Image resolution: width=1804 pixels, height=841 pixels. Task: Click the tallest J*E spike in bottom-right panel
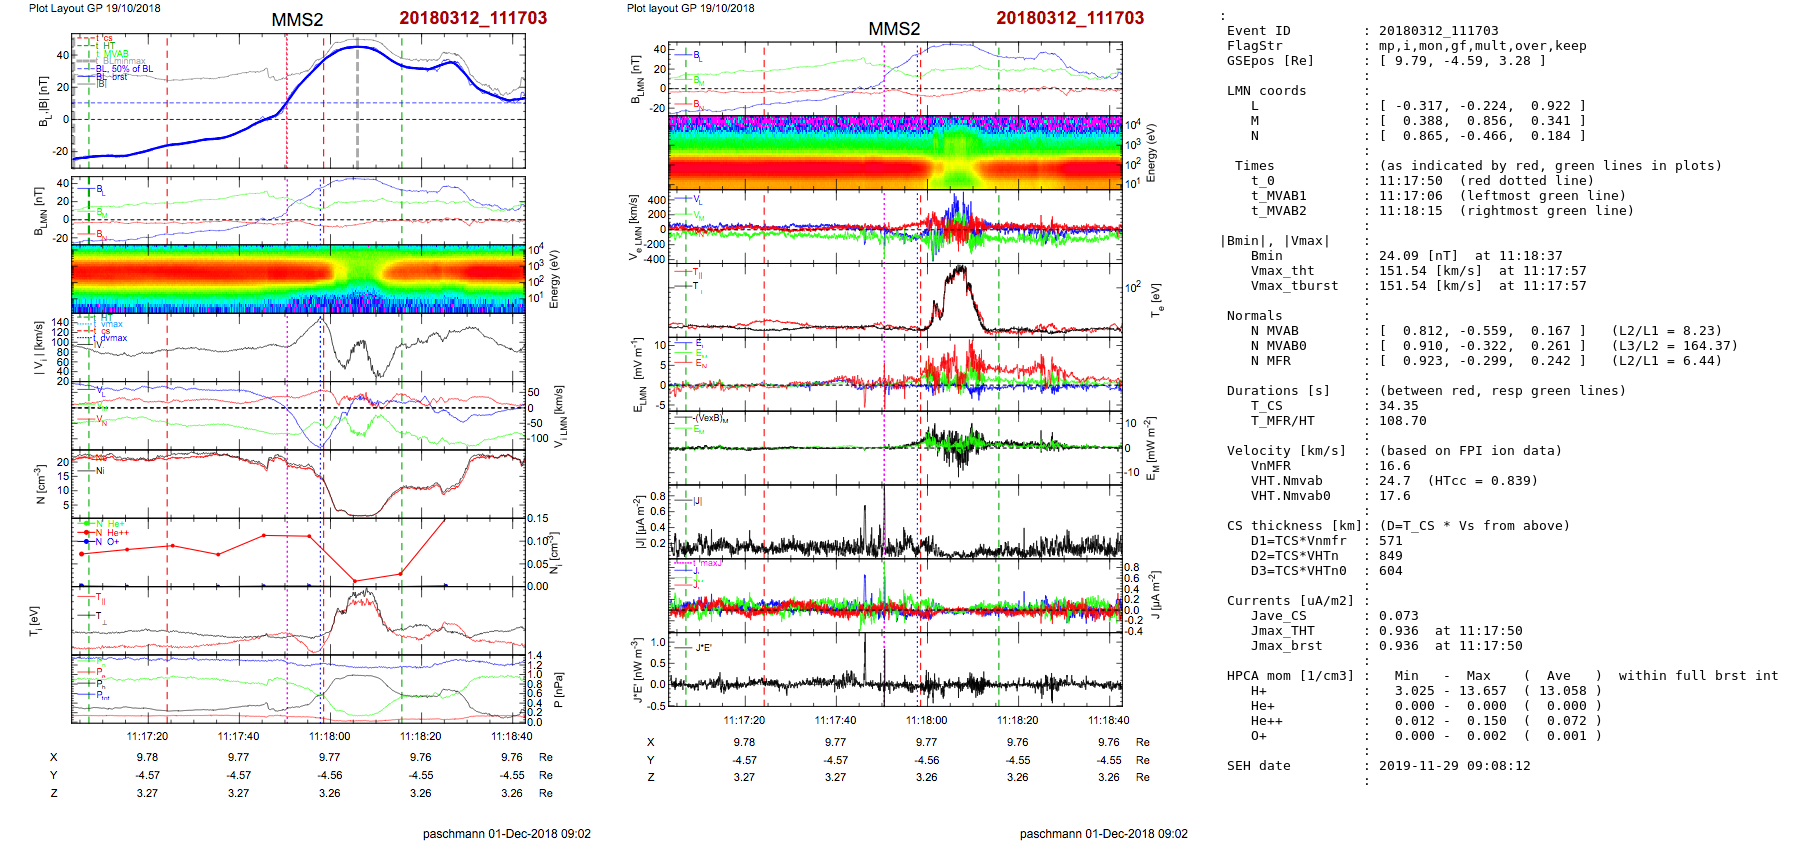point(865,640)
